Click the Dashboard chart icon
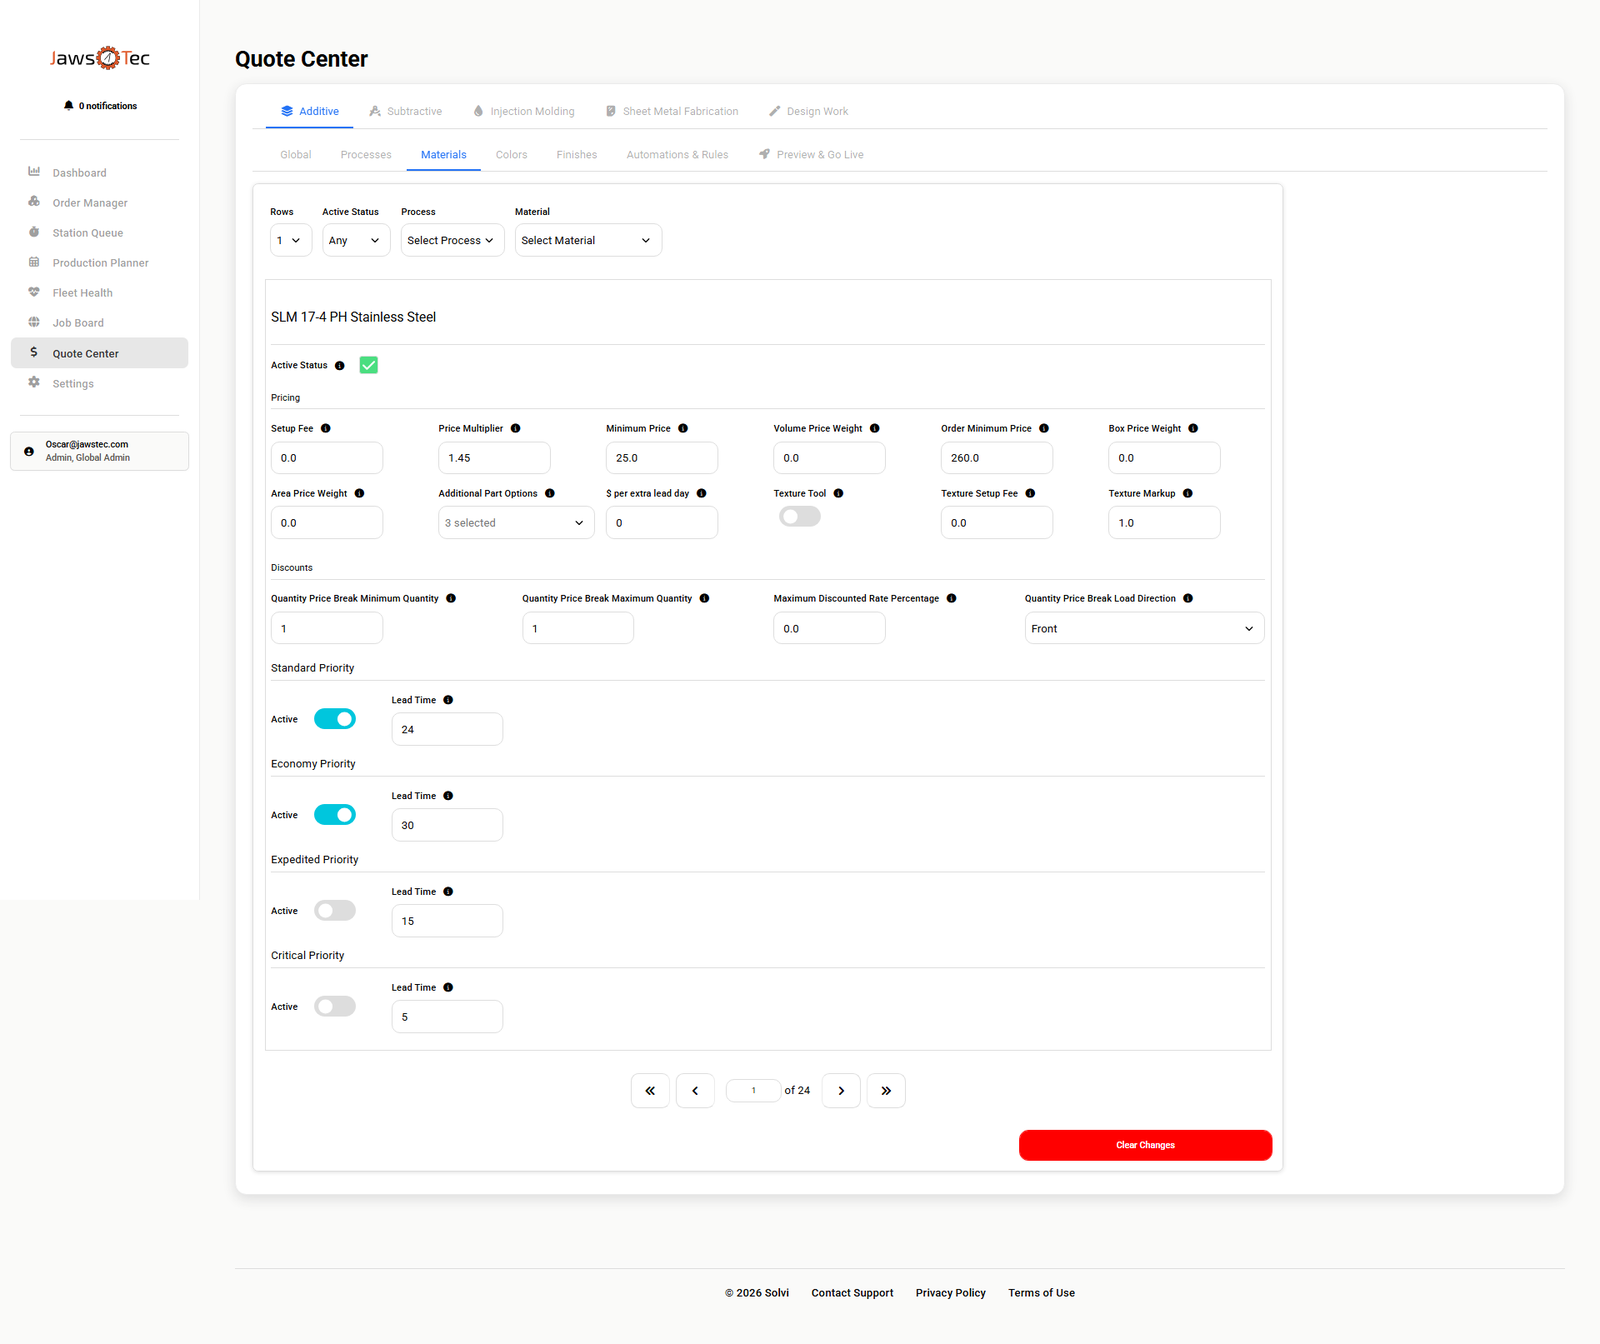 34,172
